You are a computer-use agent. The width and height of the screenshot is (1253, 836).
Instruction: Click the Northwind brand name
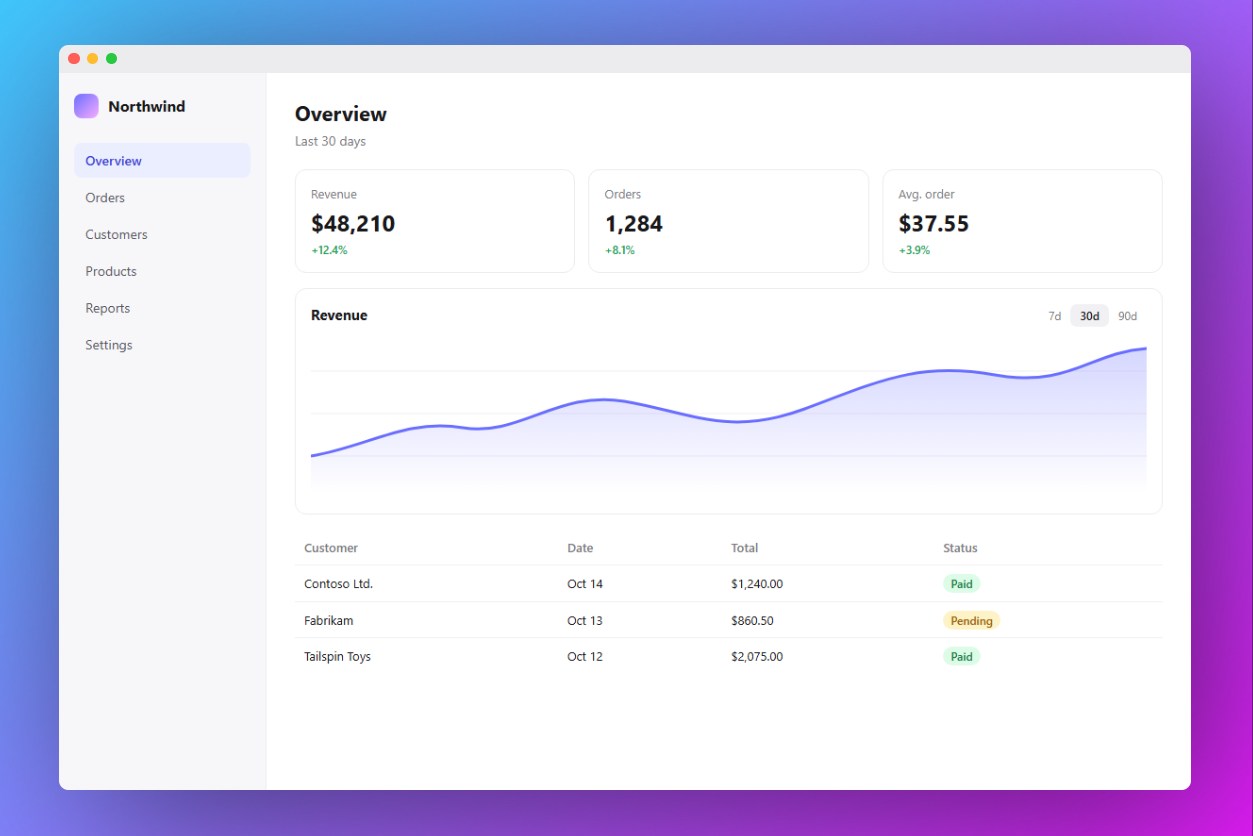coord(147,107)
